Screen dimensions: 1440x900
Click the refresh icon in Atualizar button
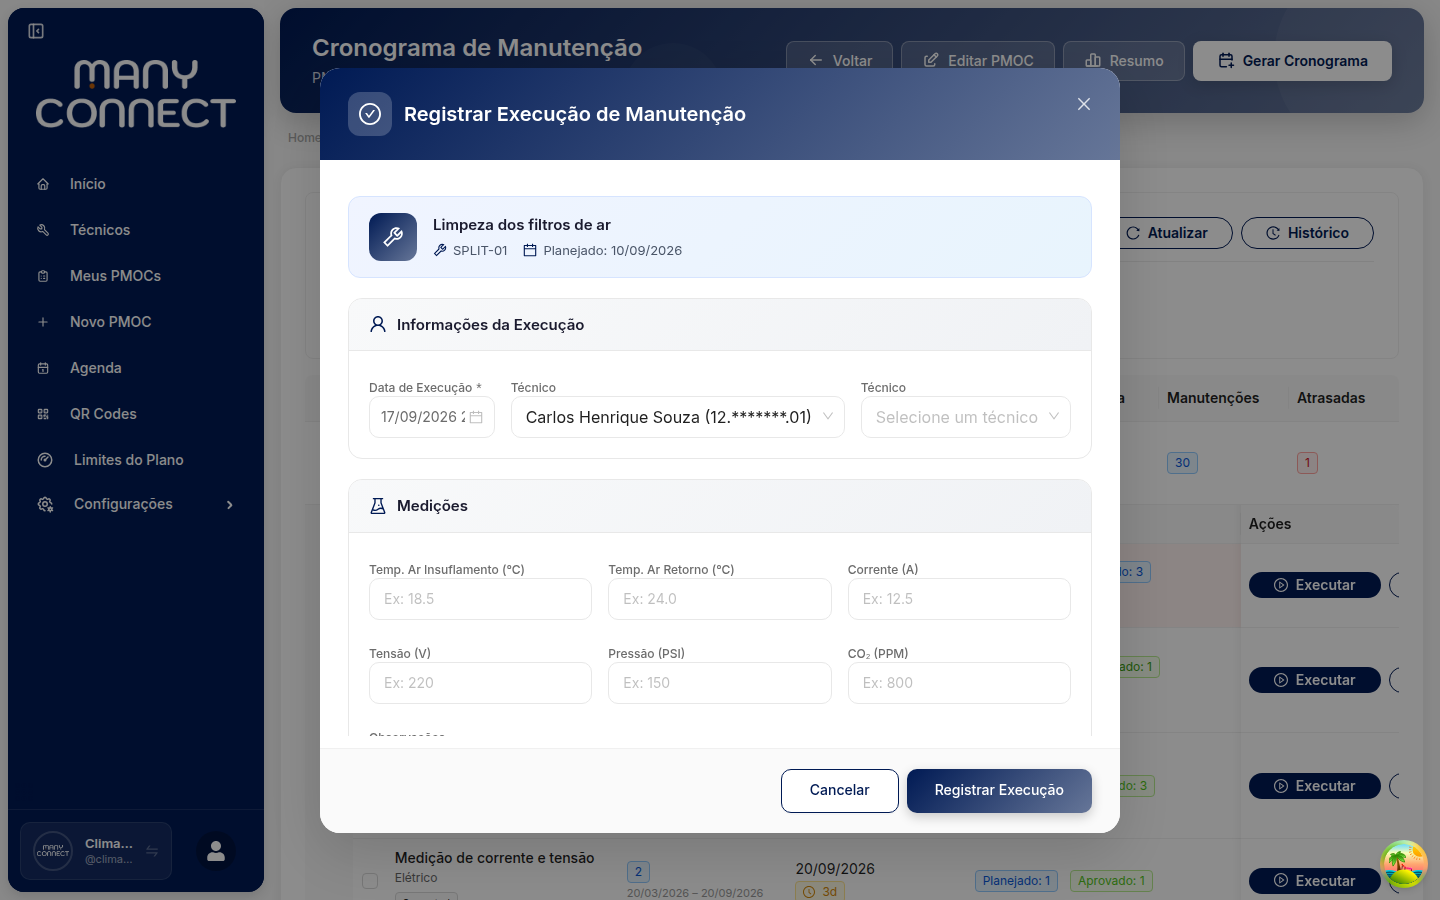click(1133, 233)
